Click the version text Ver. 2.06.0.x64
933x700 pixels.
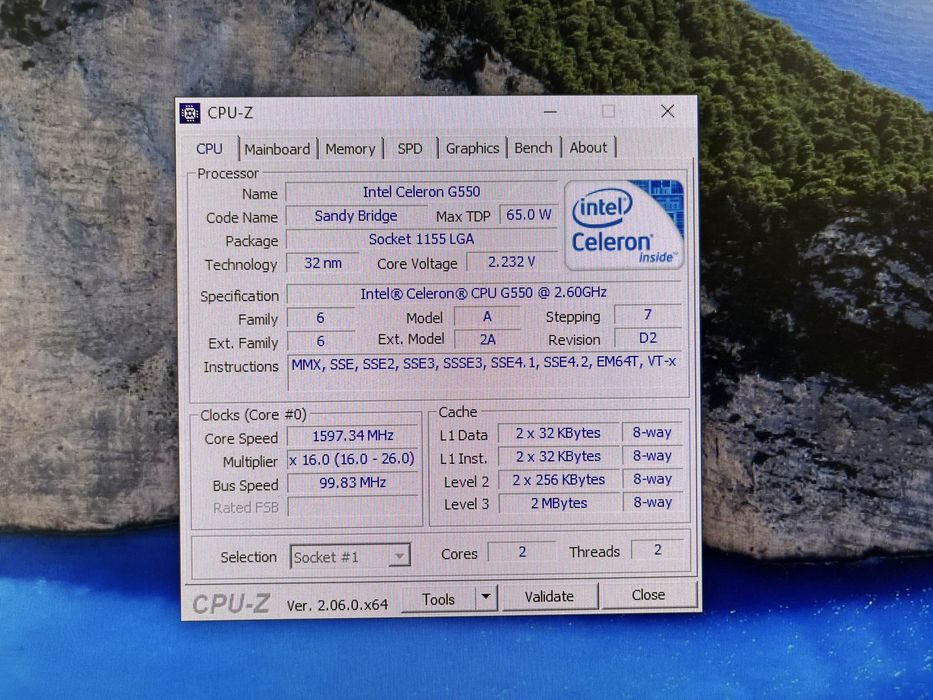pyautogui.click(x=337, y=605)
